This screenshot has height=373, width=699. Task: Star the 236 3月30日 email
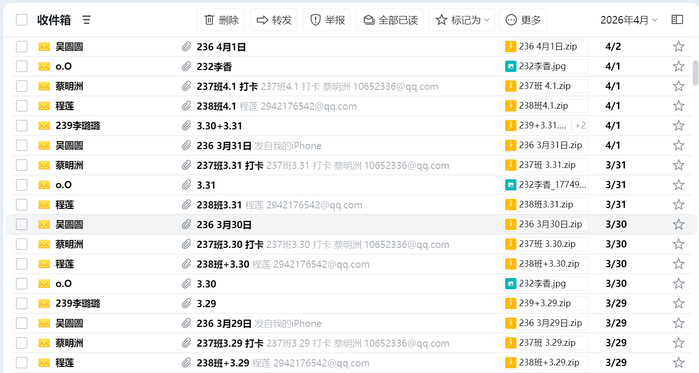click(678, 224)
